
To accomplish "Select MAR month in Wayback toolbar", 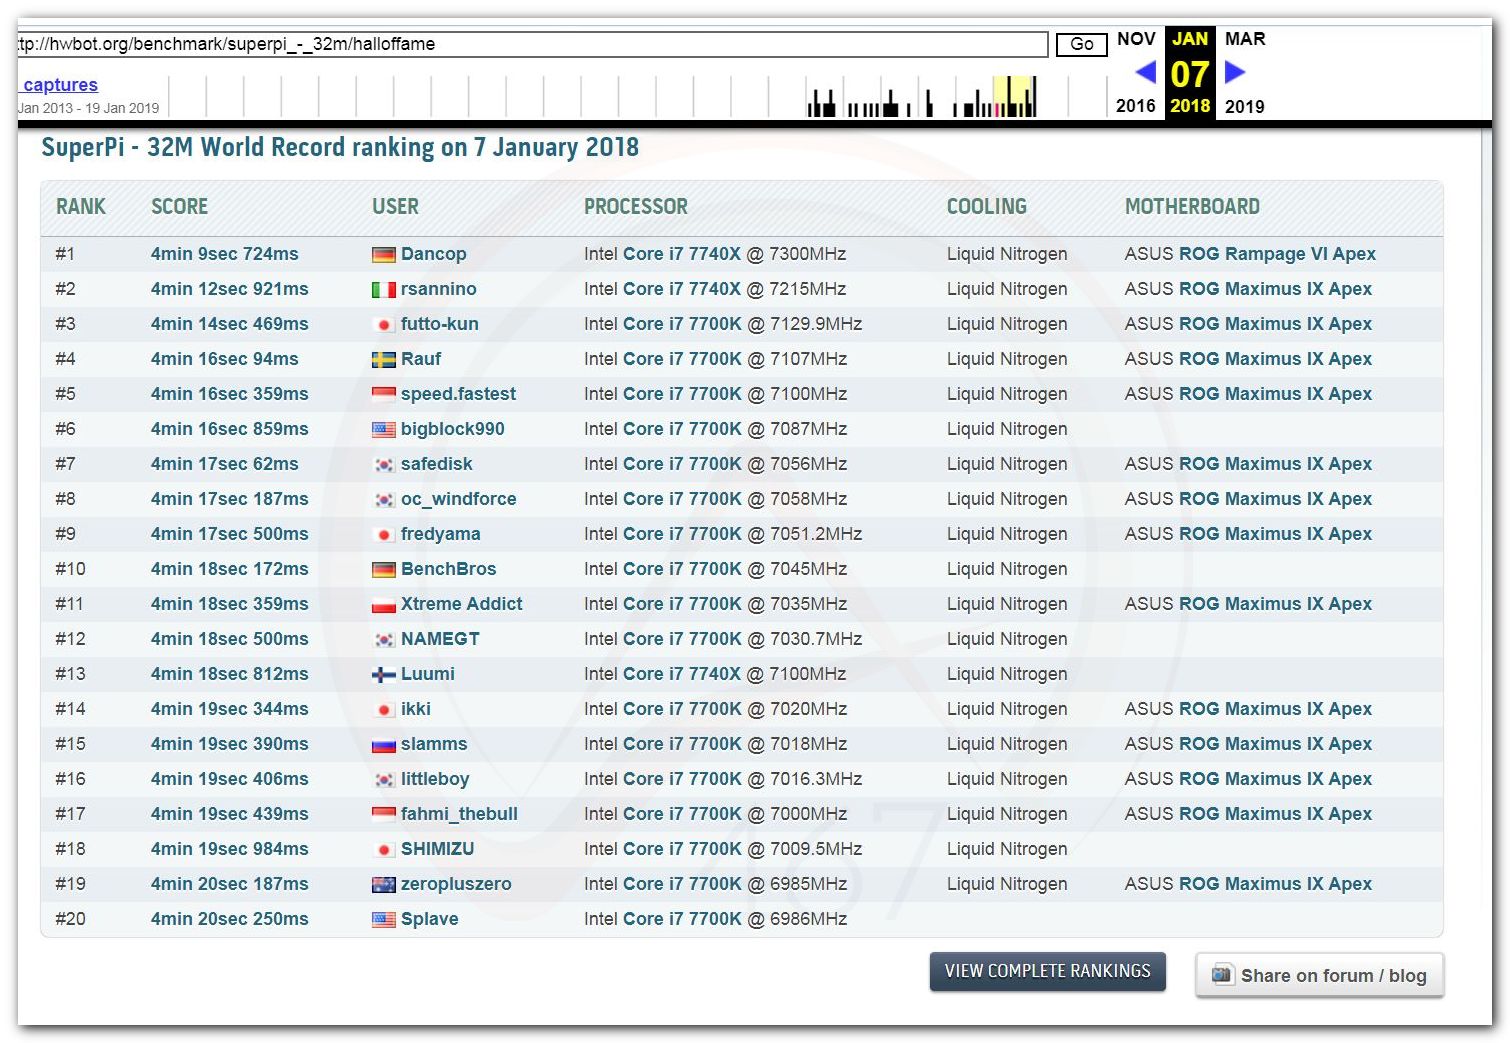I will (x=1245, y=39).
